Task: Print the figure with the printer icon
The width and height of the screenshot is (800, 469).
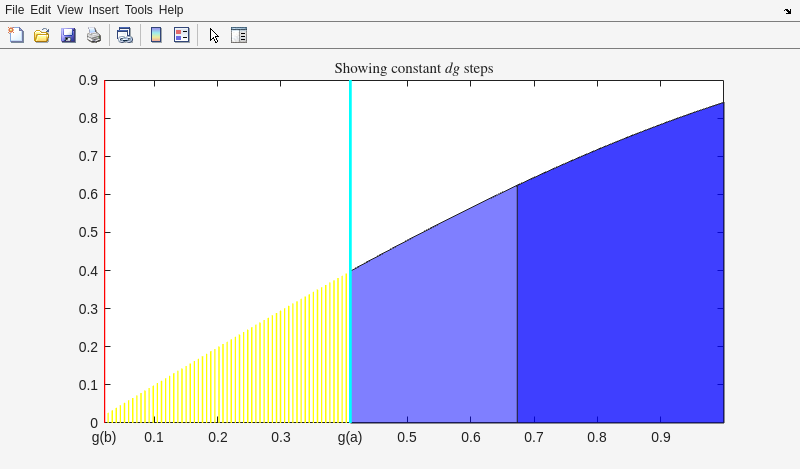Action: (93, 35)
